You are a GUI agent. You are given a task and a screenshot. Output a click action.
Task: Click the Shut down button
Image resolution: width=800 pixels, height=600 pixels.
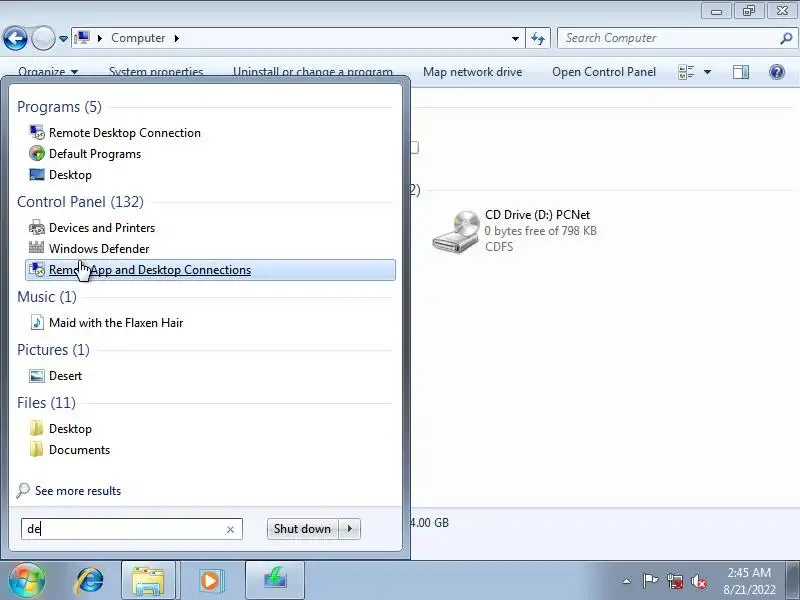tap(302, 529)
